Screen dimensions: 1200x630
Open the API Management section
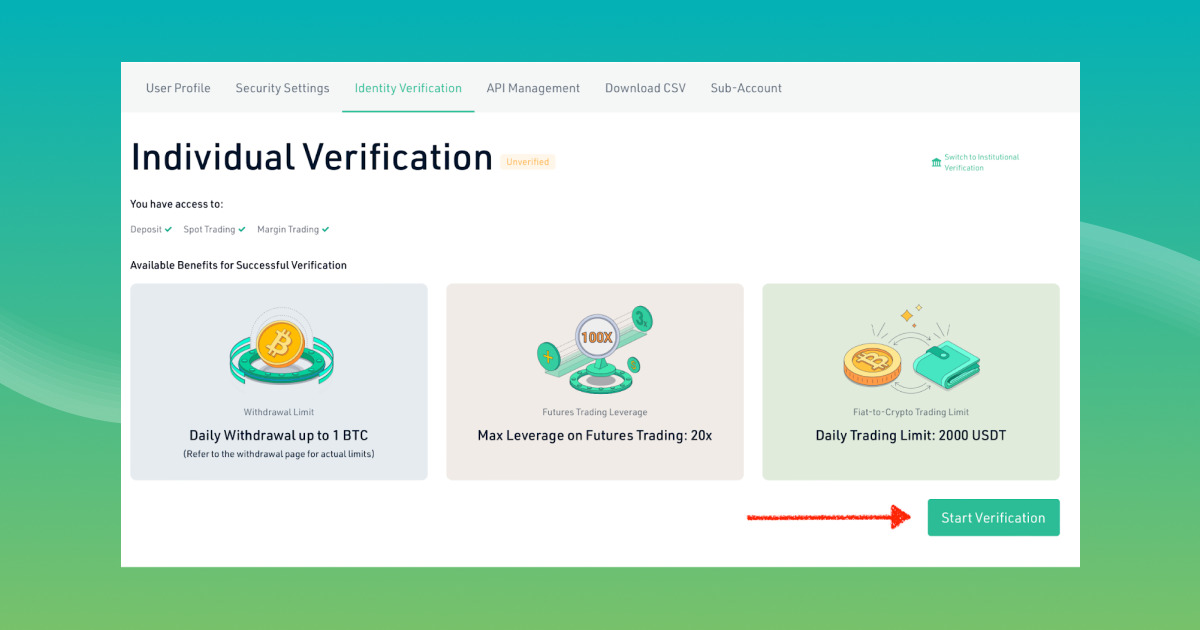(x=533, y=88)
